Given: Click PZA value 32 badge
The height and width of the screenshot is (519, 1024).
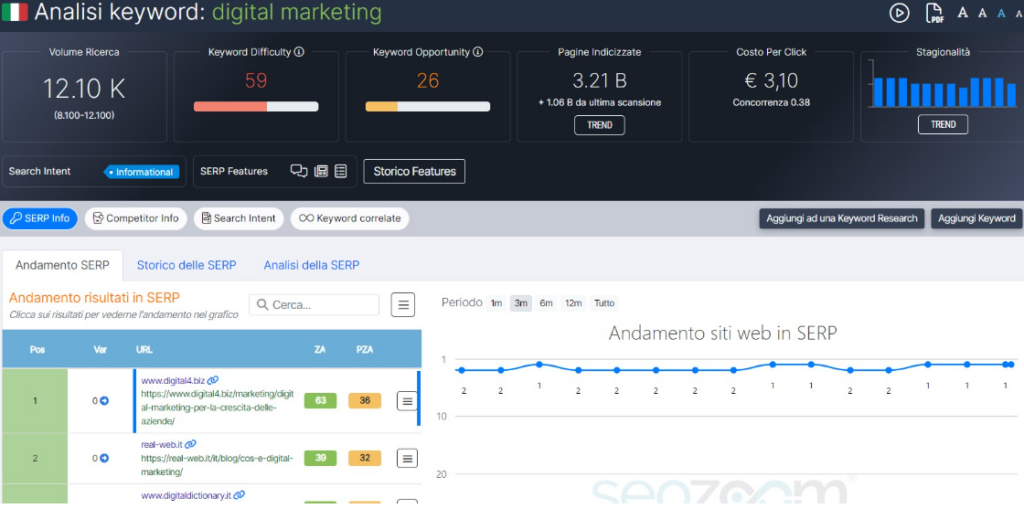Looking at the screenshot, I should click(364, 458).
